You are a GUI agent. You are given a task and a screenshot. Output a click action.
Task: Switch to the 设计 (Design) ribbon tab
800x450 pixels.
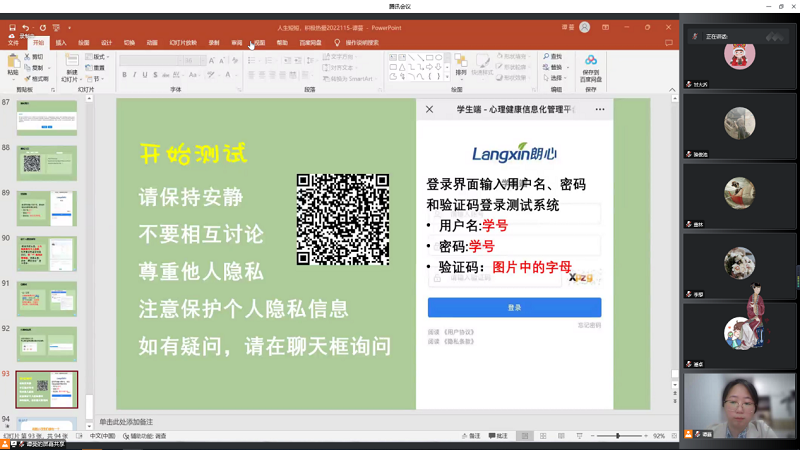tap(106, 43)
